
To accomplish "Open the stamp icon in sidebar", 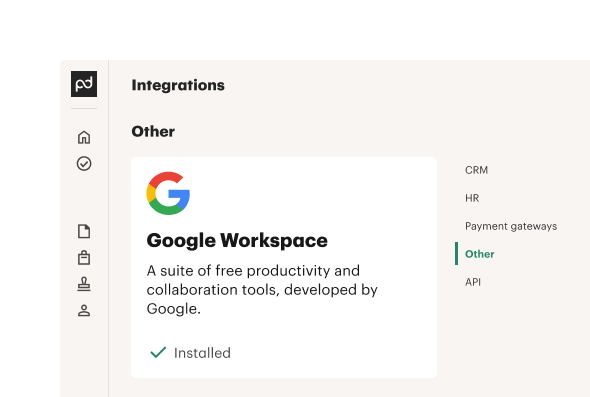I will point(84,284).
